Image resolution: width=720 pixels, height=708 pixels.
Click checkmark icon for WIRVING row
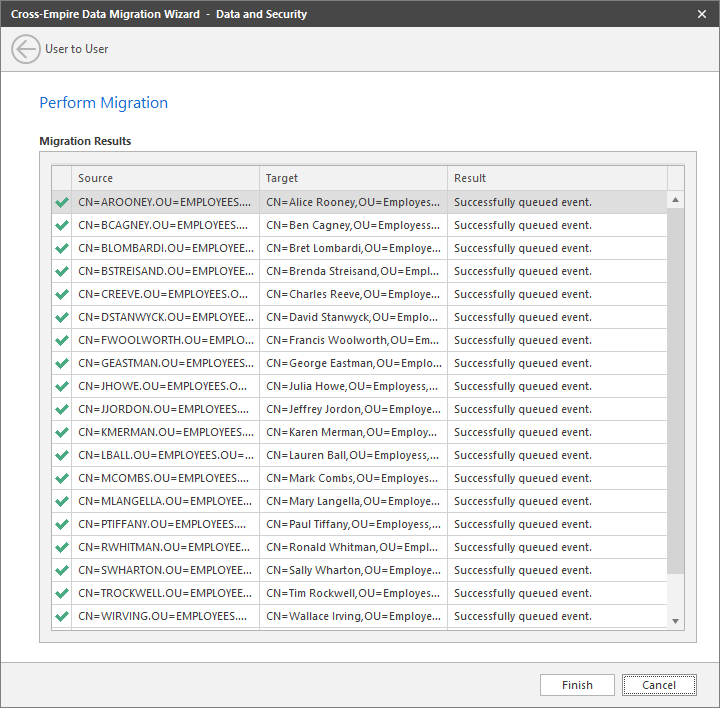[x=62, y=616]
